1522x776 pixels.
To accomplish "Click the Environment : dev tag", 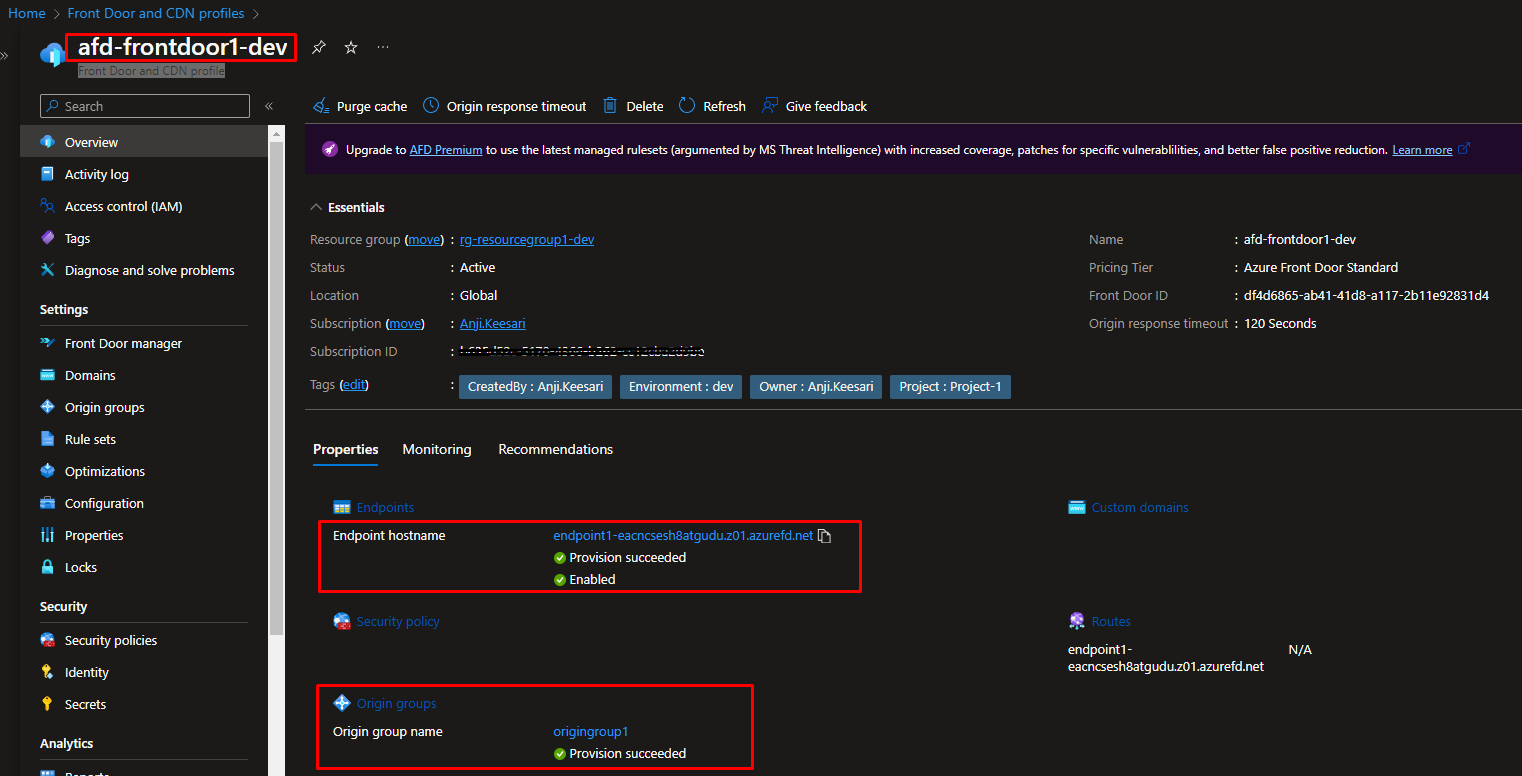I will coord(681,387).
